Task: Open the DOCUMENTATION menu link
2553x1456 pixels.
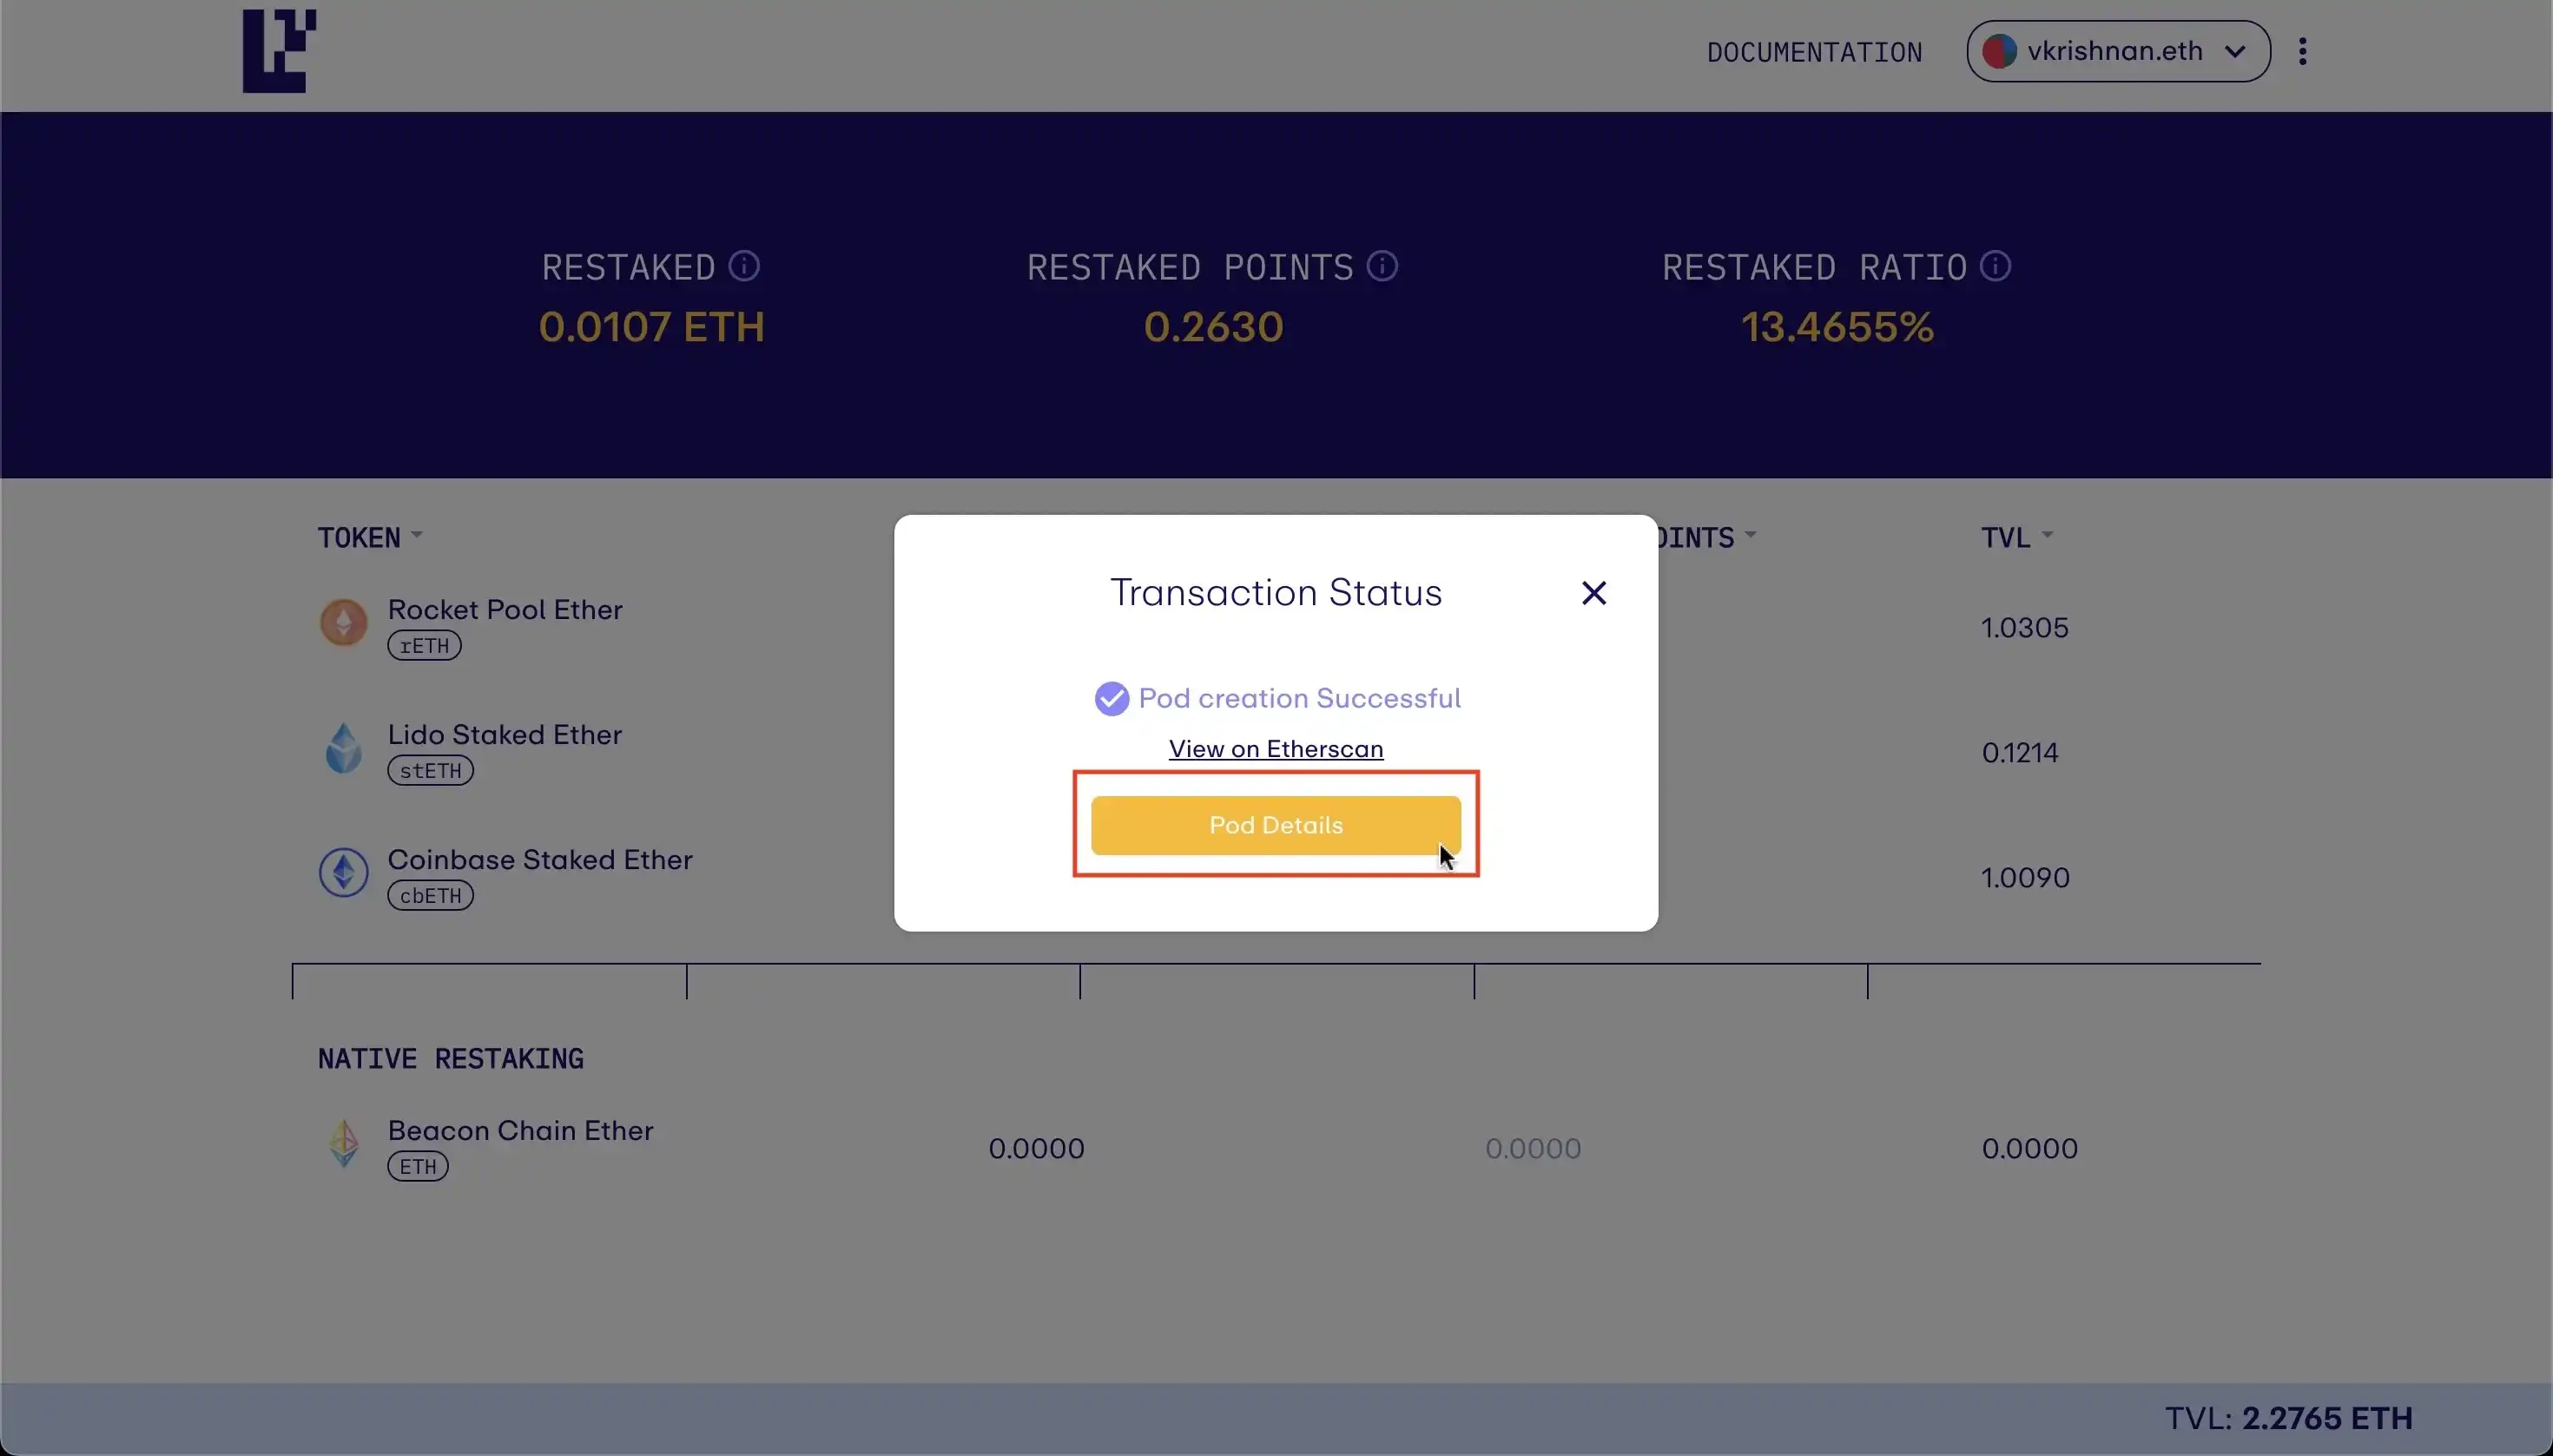Action: tap(1814, 52)
